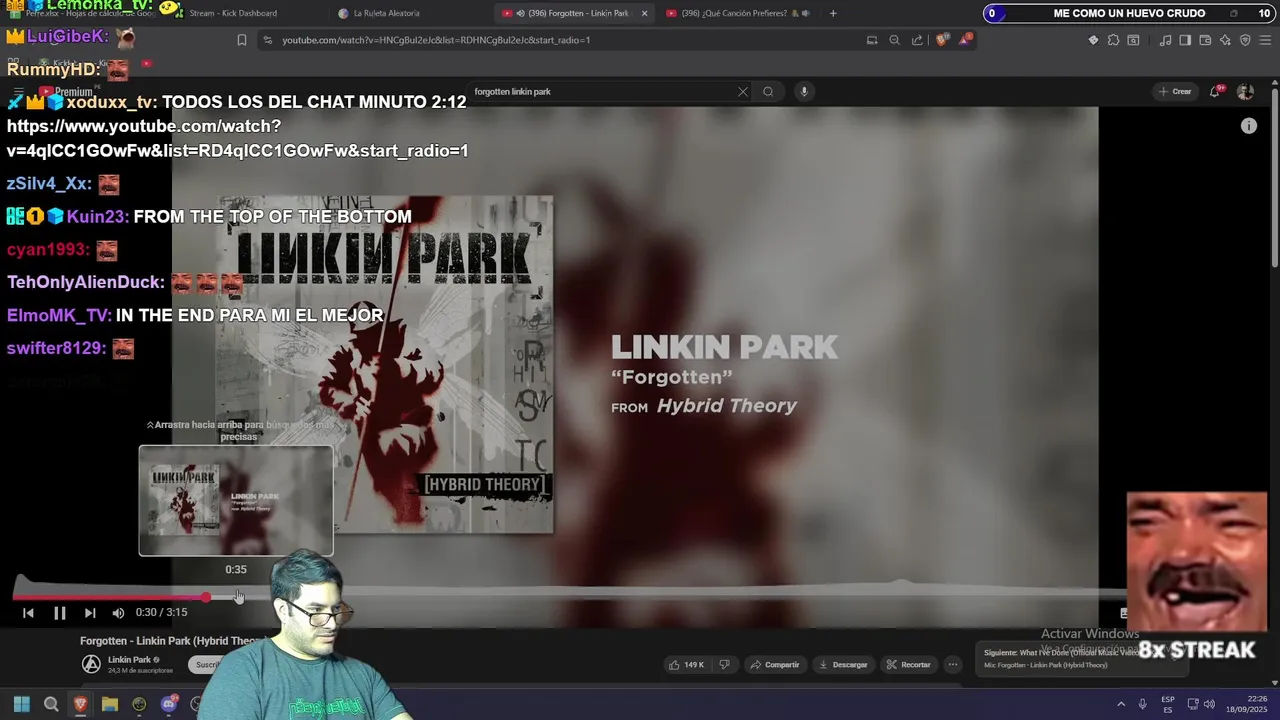The width and height of the screenshot is (1280, 720).
Task: Click the share page icon in address bar
Action: [917, 40]
